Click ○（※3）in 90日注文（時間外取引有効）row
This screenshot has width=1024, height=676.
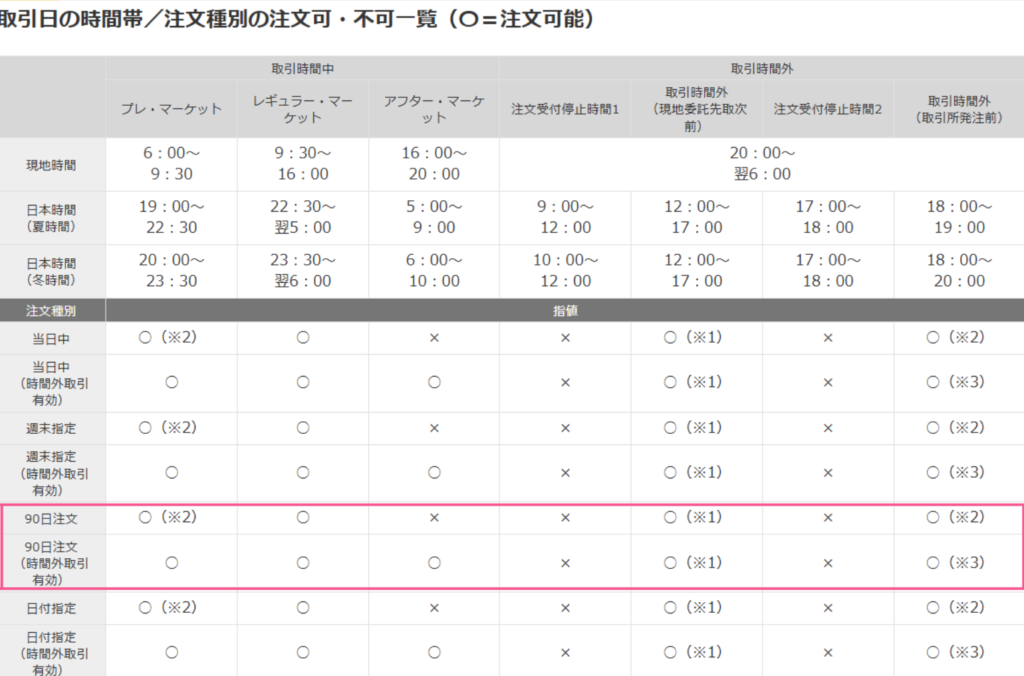point(958,563)
